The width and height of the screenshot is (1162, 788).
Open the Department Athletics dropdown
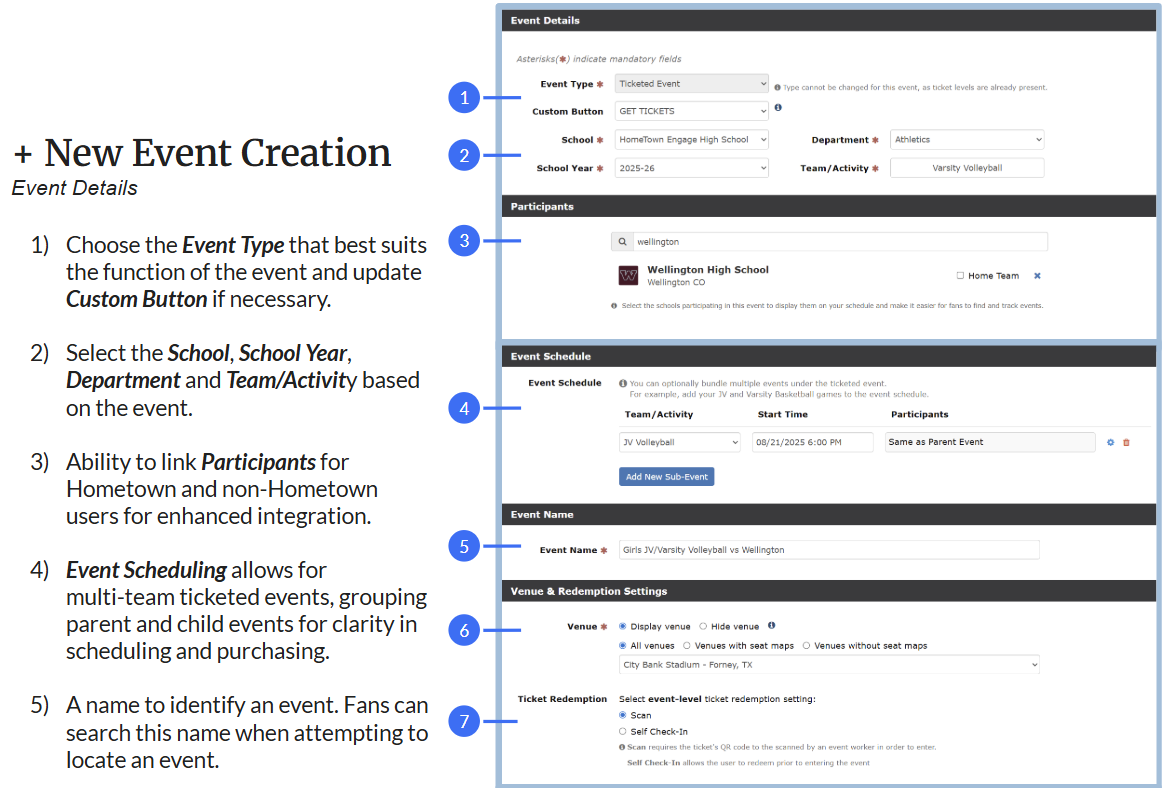pyautogui.click(x=967, y=140)
